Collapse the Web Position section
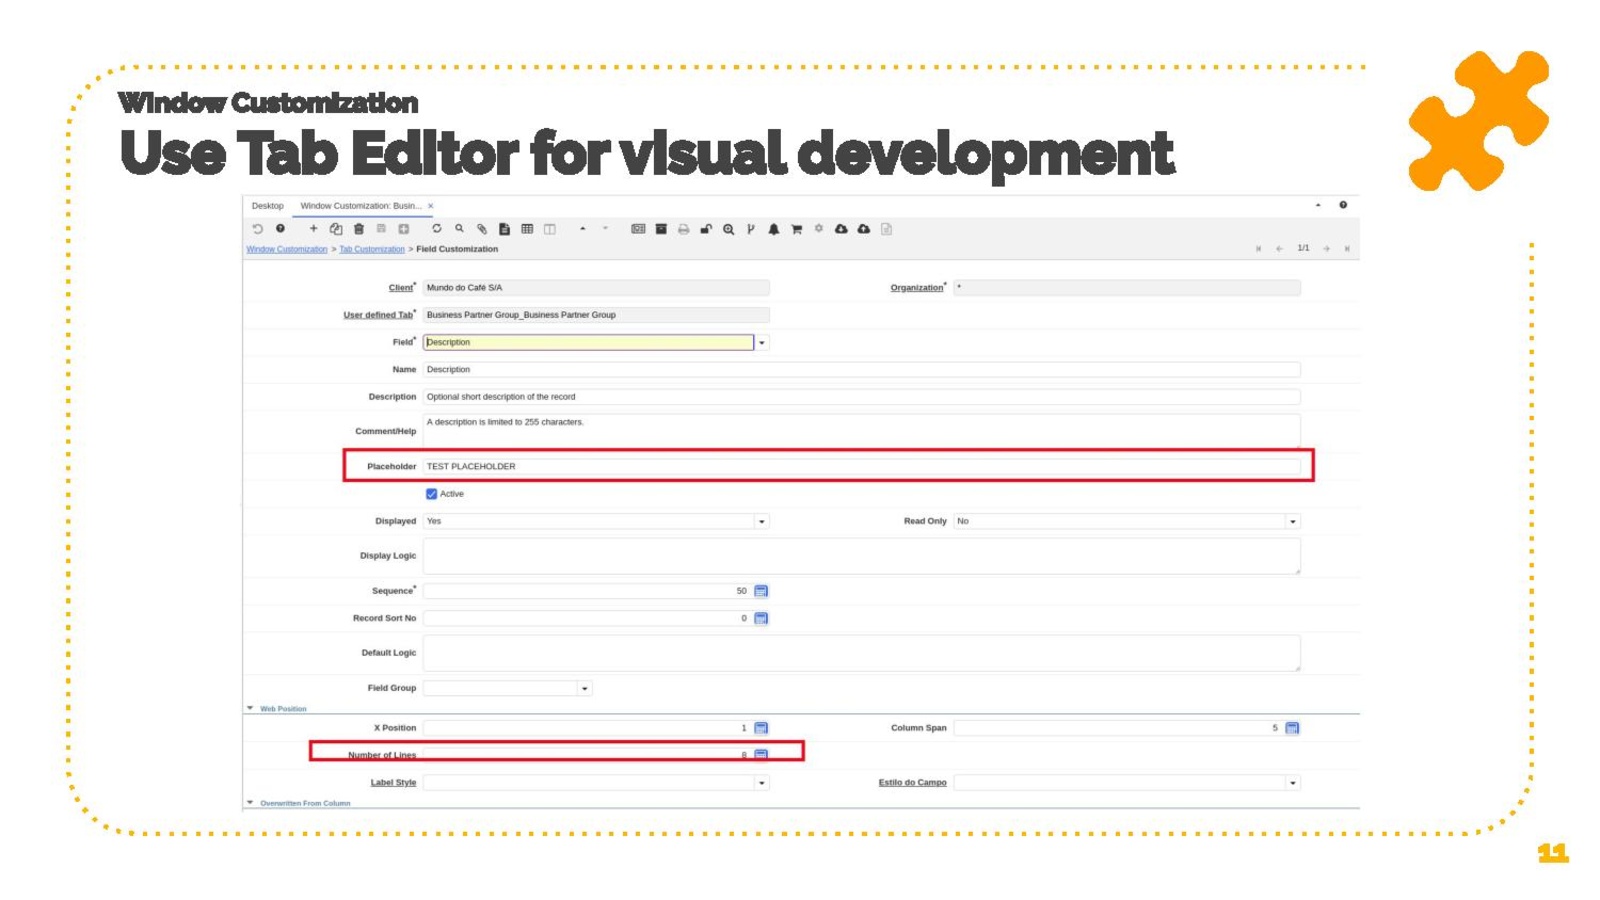This screenshot has width=1600, height=900. pyautogui.click(x=251, y=708)
